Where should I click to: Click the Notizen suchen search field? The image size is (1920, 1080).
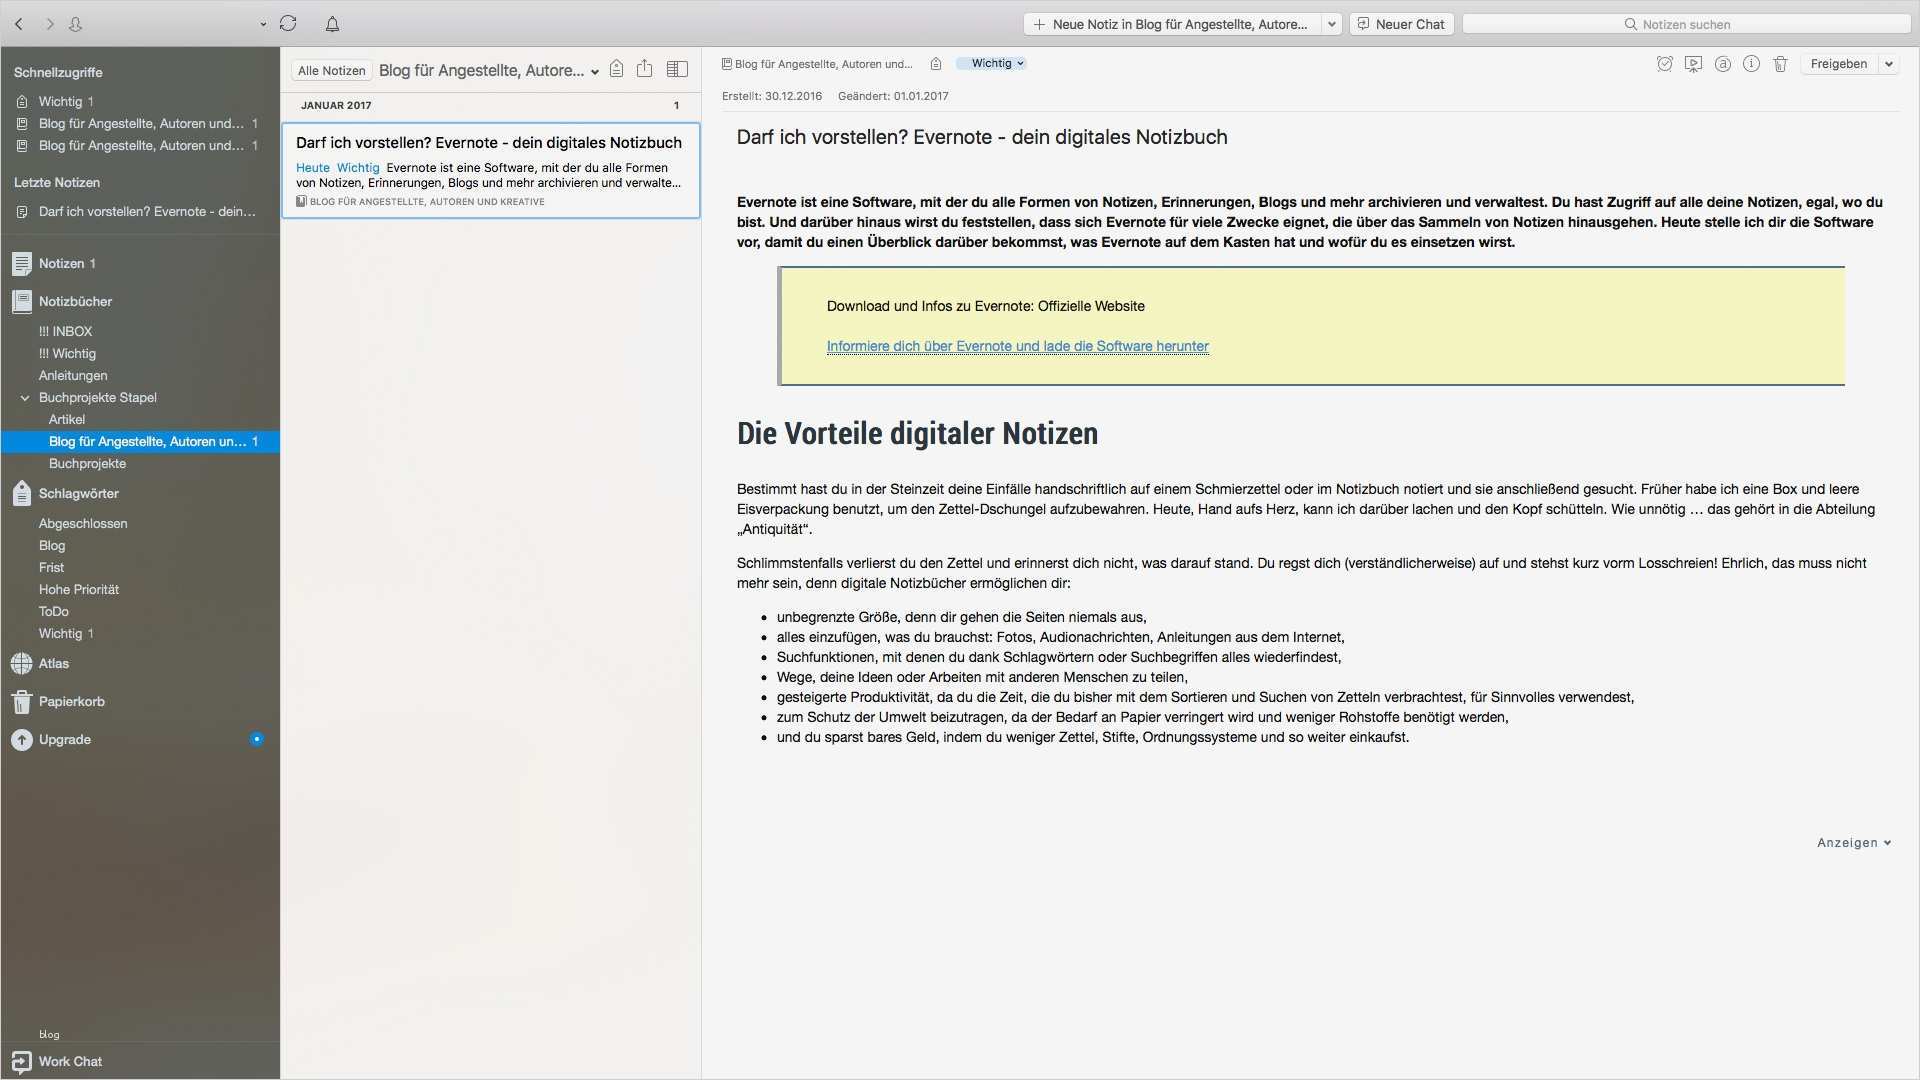coord(1686,24)
